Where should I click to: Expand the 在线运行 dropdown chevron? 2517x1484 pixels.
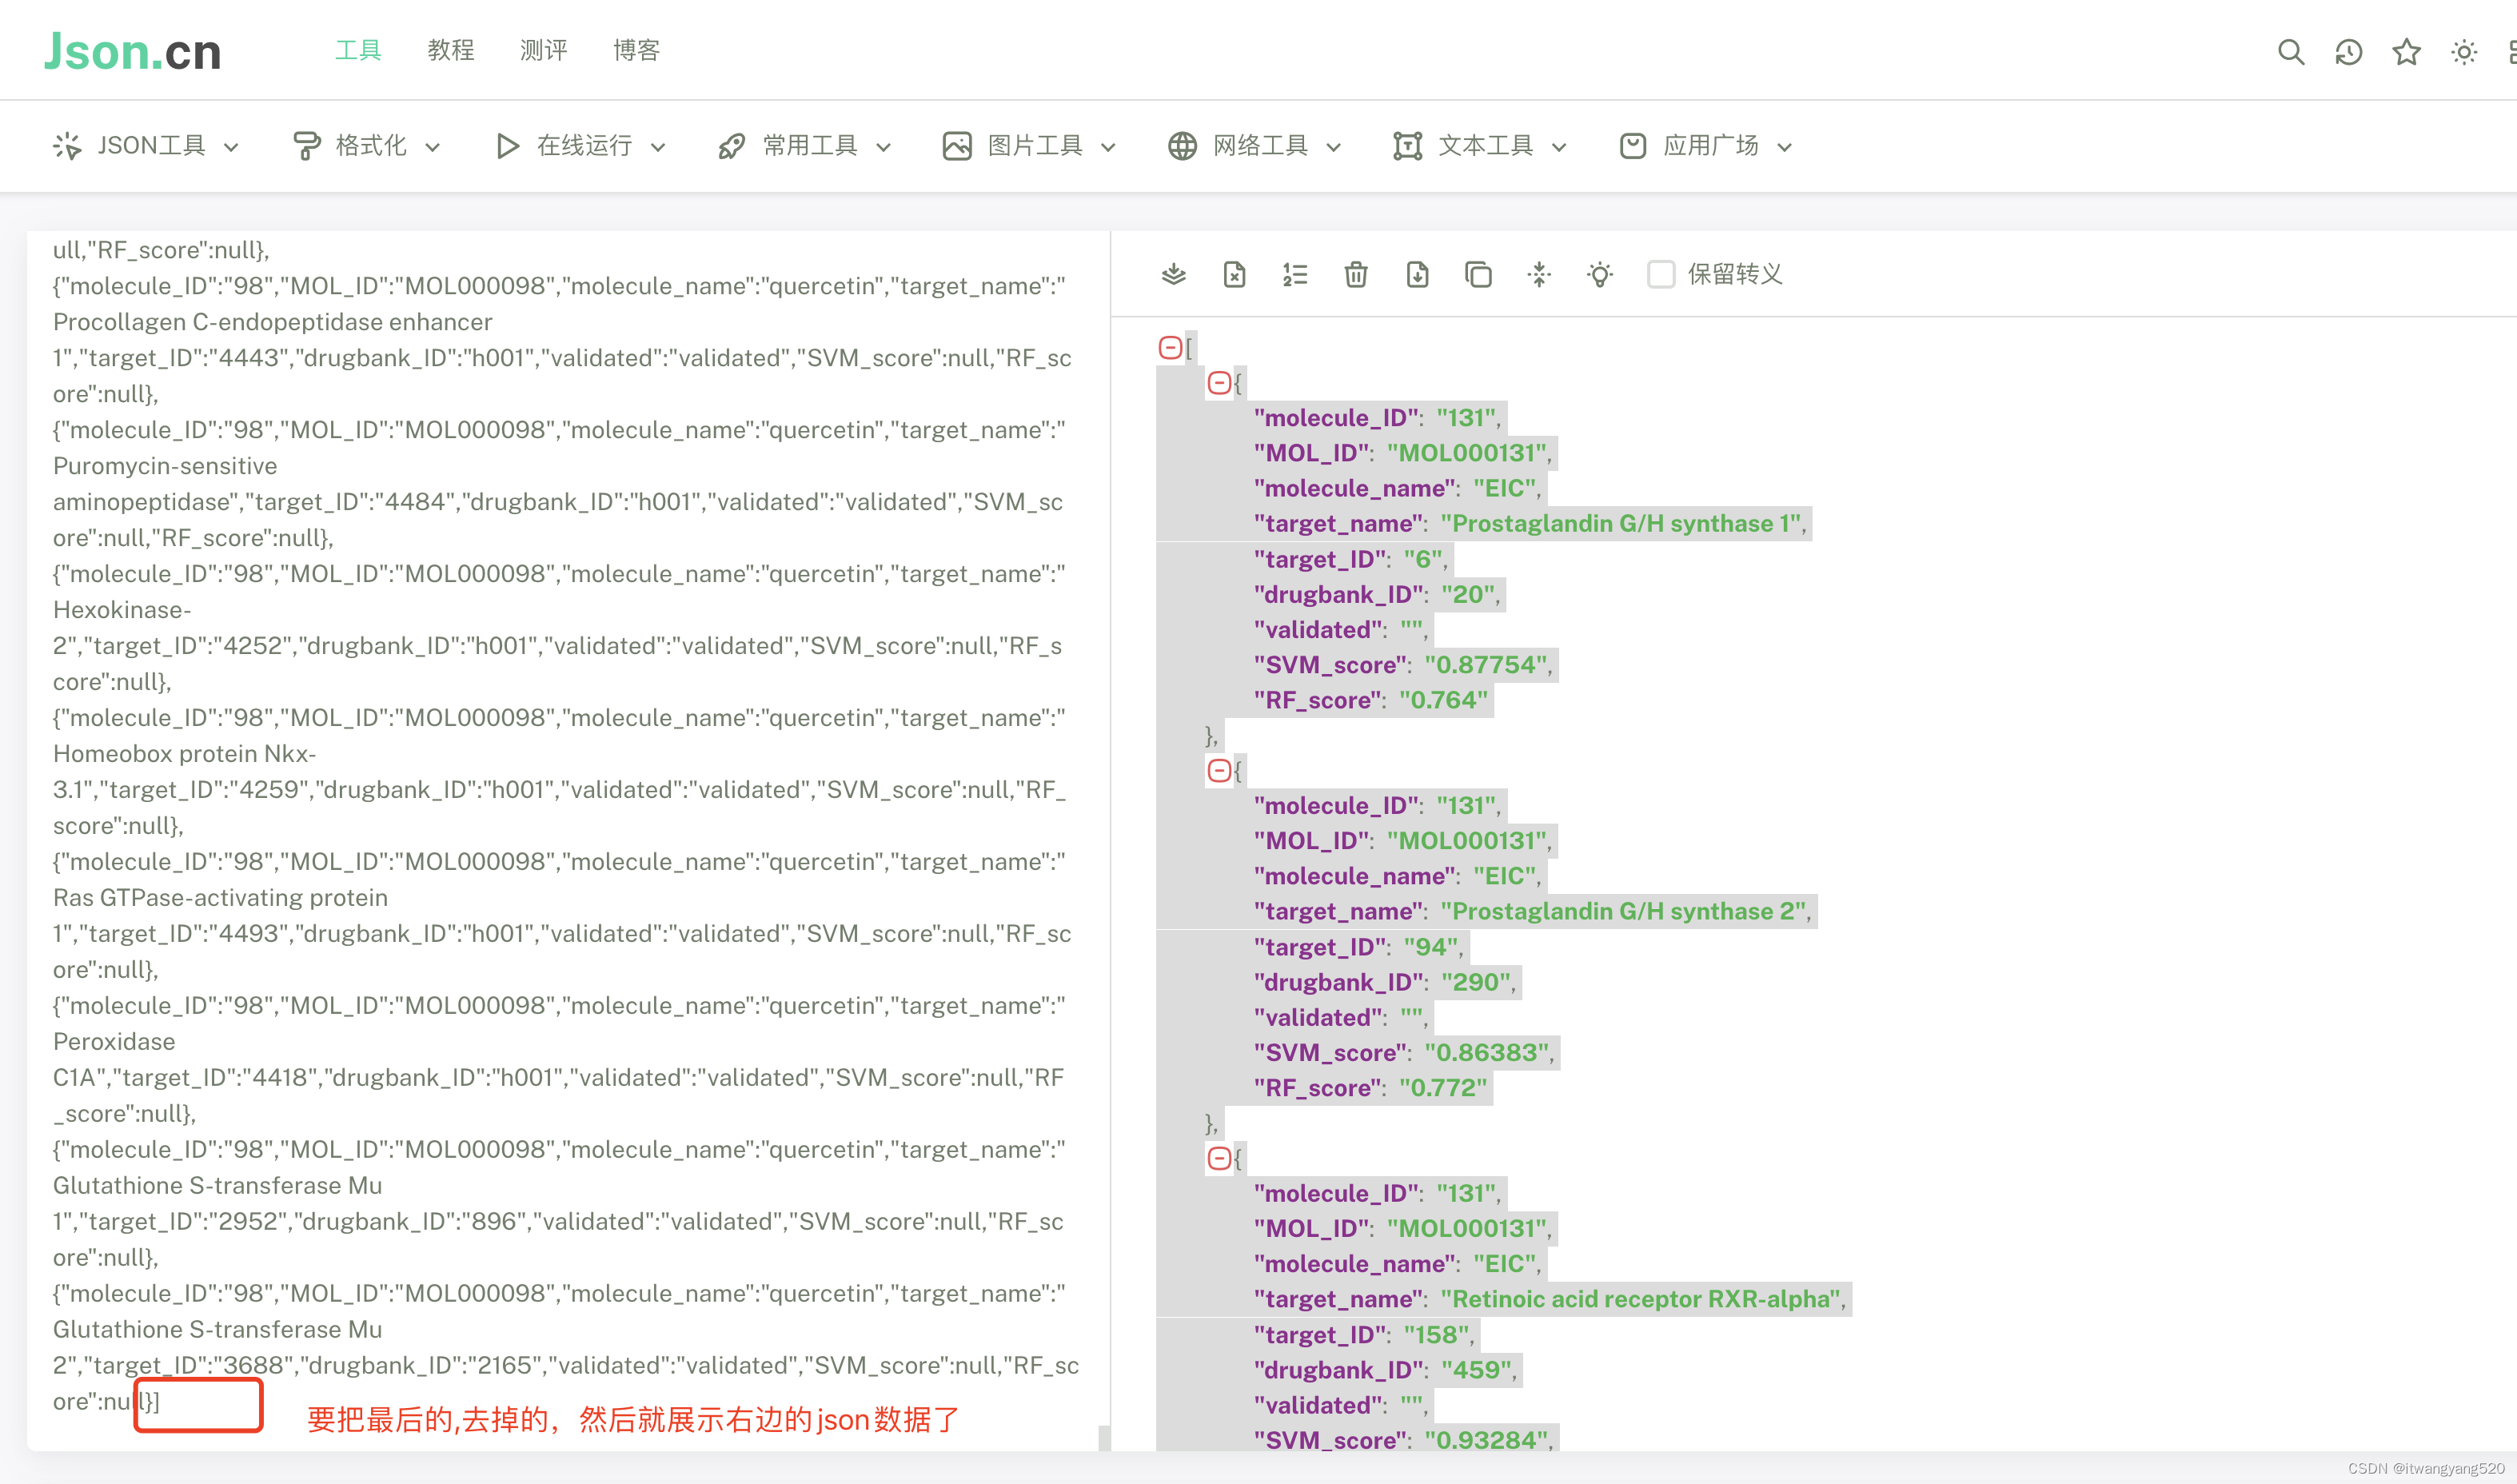pos(658,147)
